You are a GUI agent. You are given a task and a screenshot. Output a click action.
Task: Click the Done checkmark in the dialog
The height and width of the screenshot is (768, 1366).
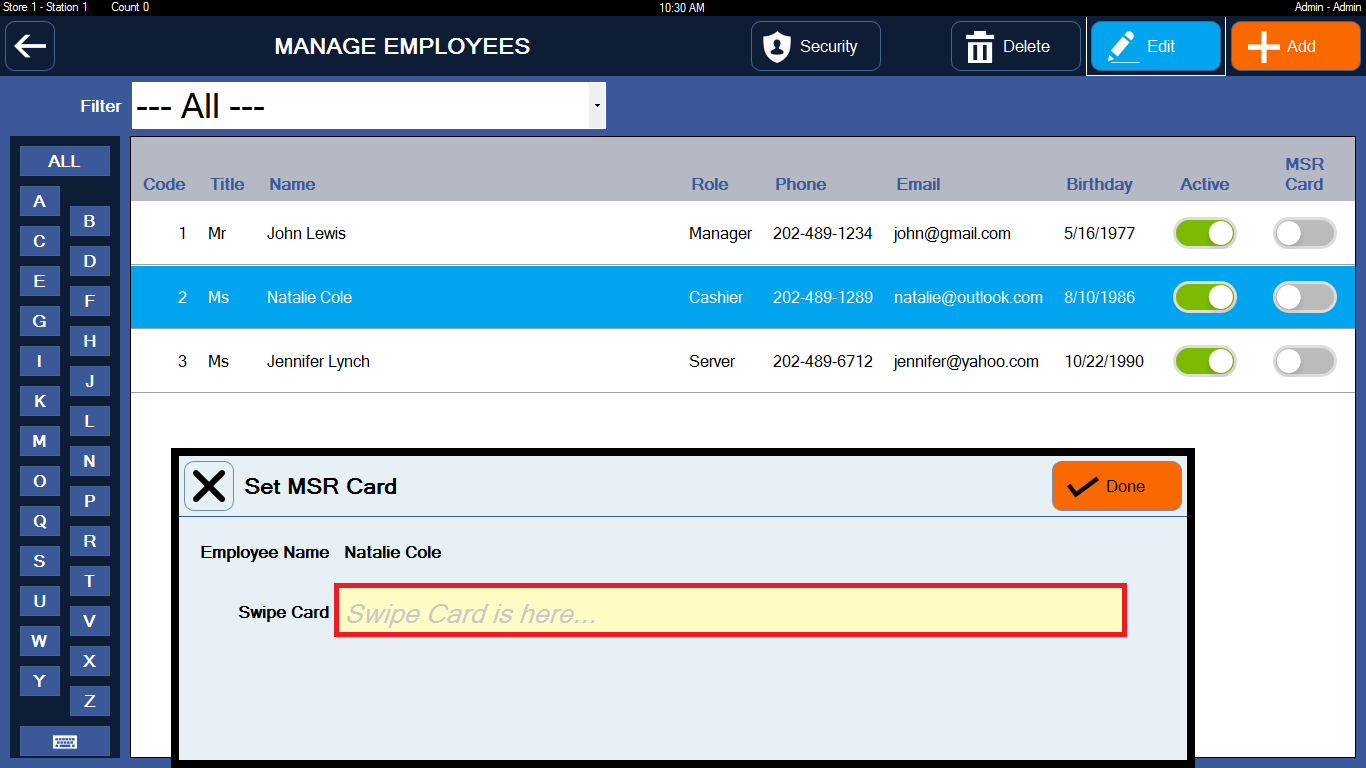point(1116,485)
